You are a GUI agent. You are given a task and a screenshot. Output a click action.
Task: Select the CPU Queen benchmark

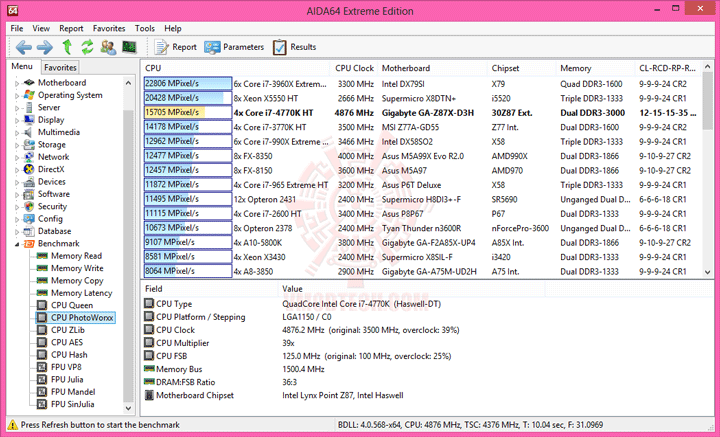point(72,305)
